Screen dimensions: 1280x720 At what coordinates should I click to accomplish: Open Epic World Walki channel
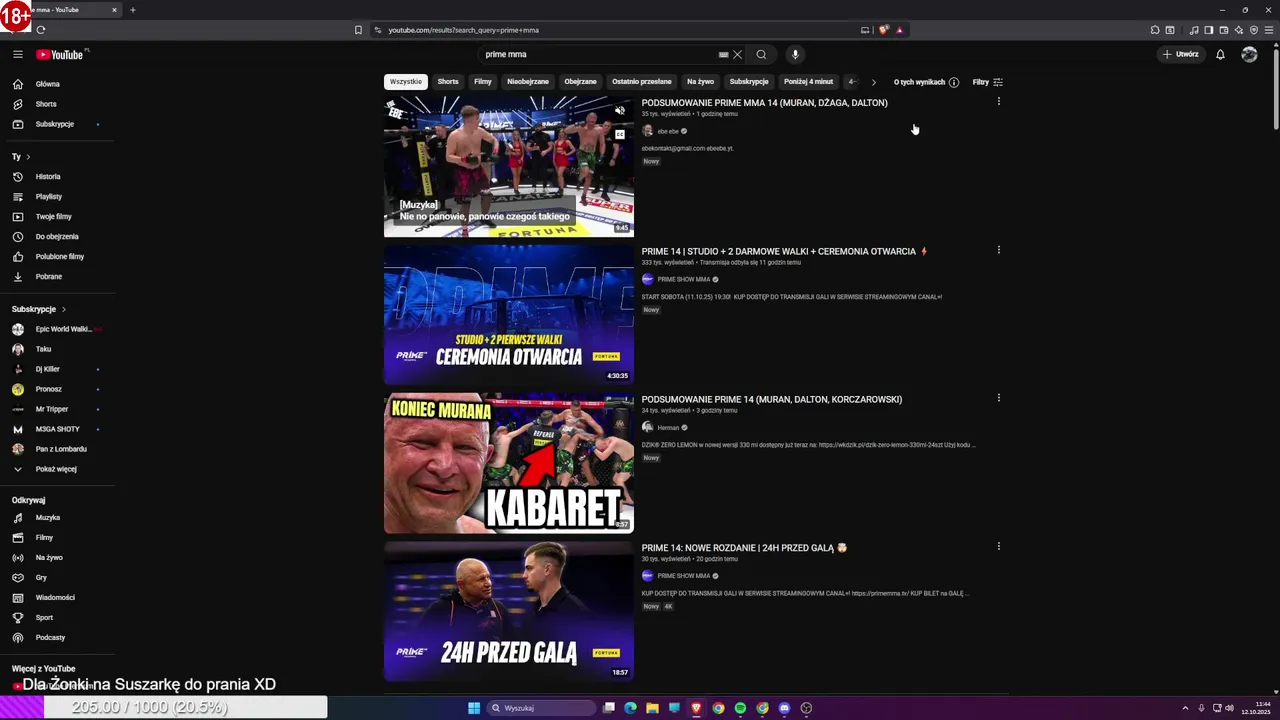pos(57,329)
